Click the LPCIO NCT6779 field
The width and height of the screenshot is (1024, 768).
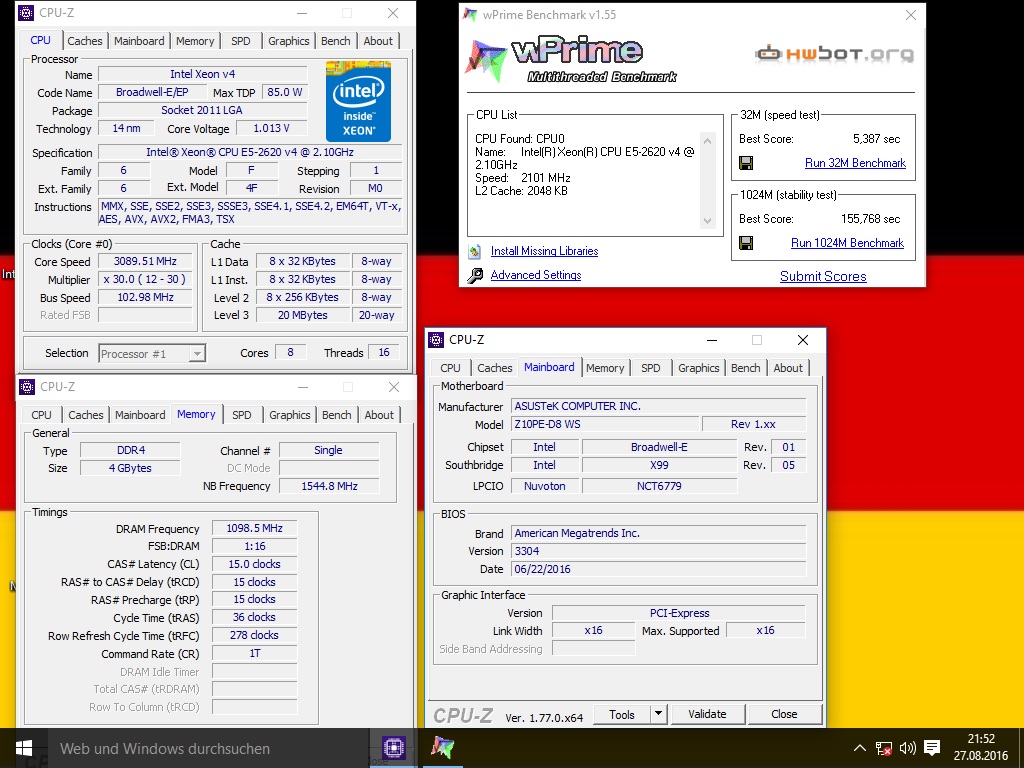click(659, 486)
